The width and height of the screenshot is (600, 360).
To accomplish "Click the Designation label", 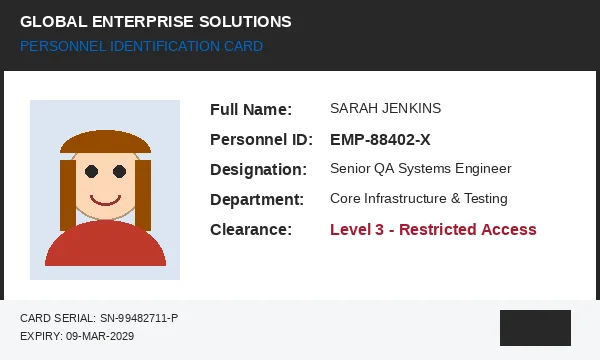I will point(258,169).
